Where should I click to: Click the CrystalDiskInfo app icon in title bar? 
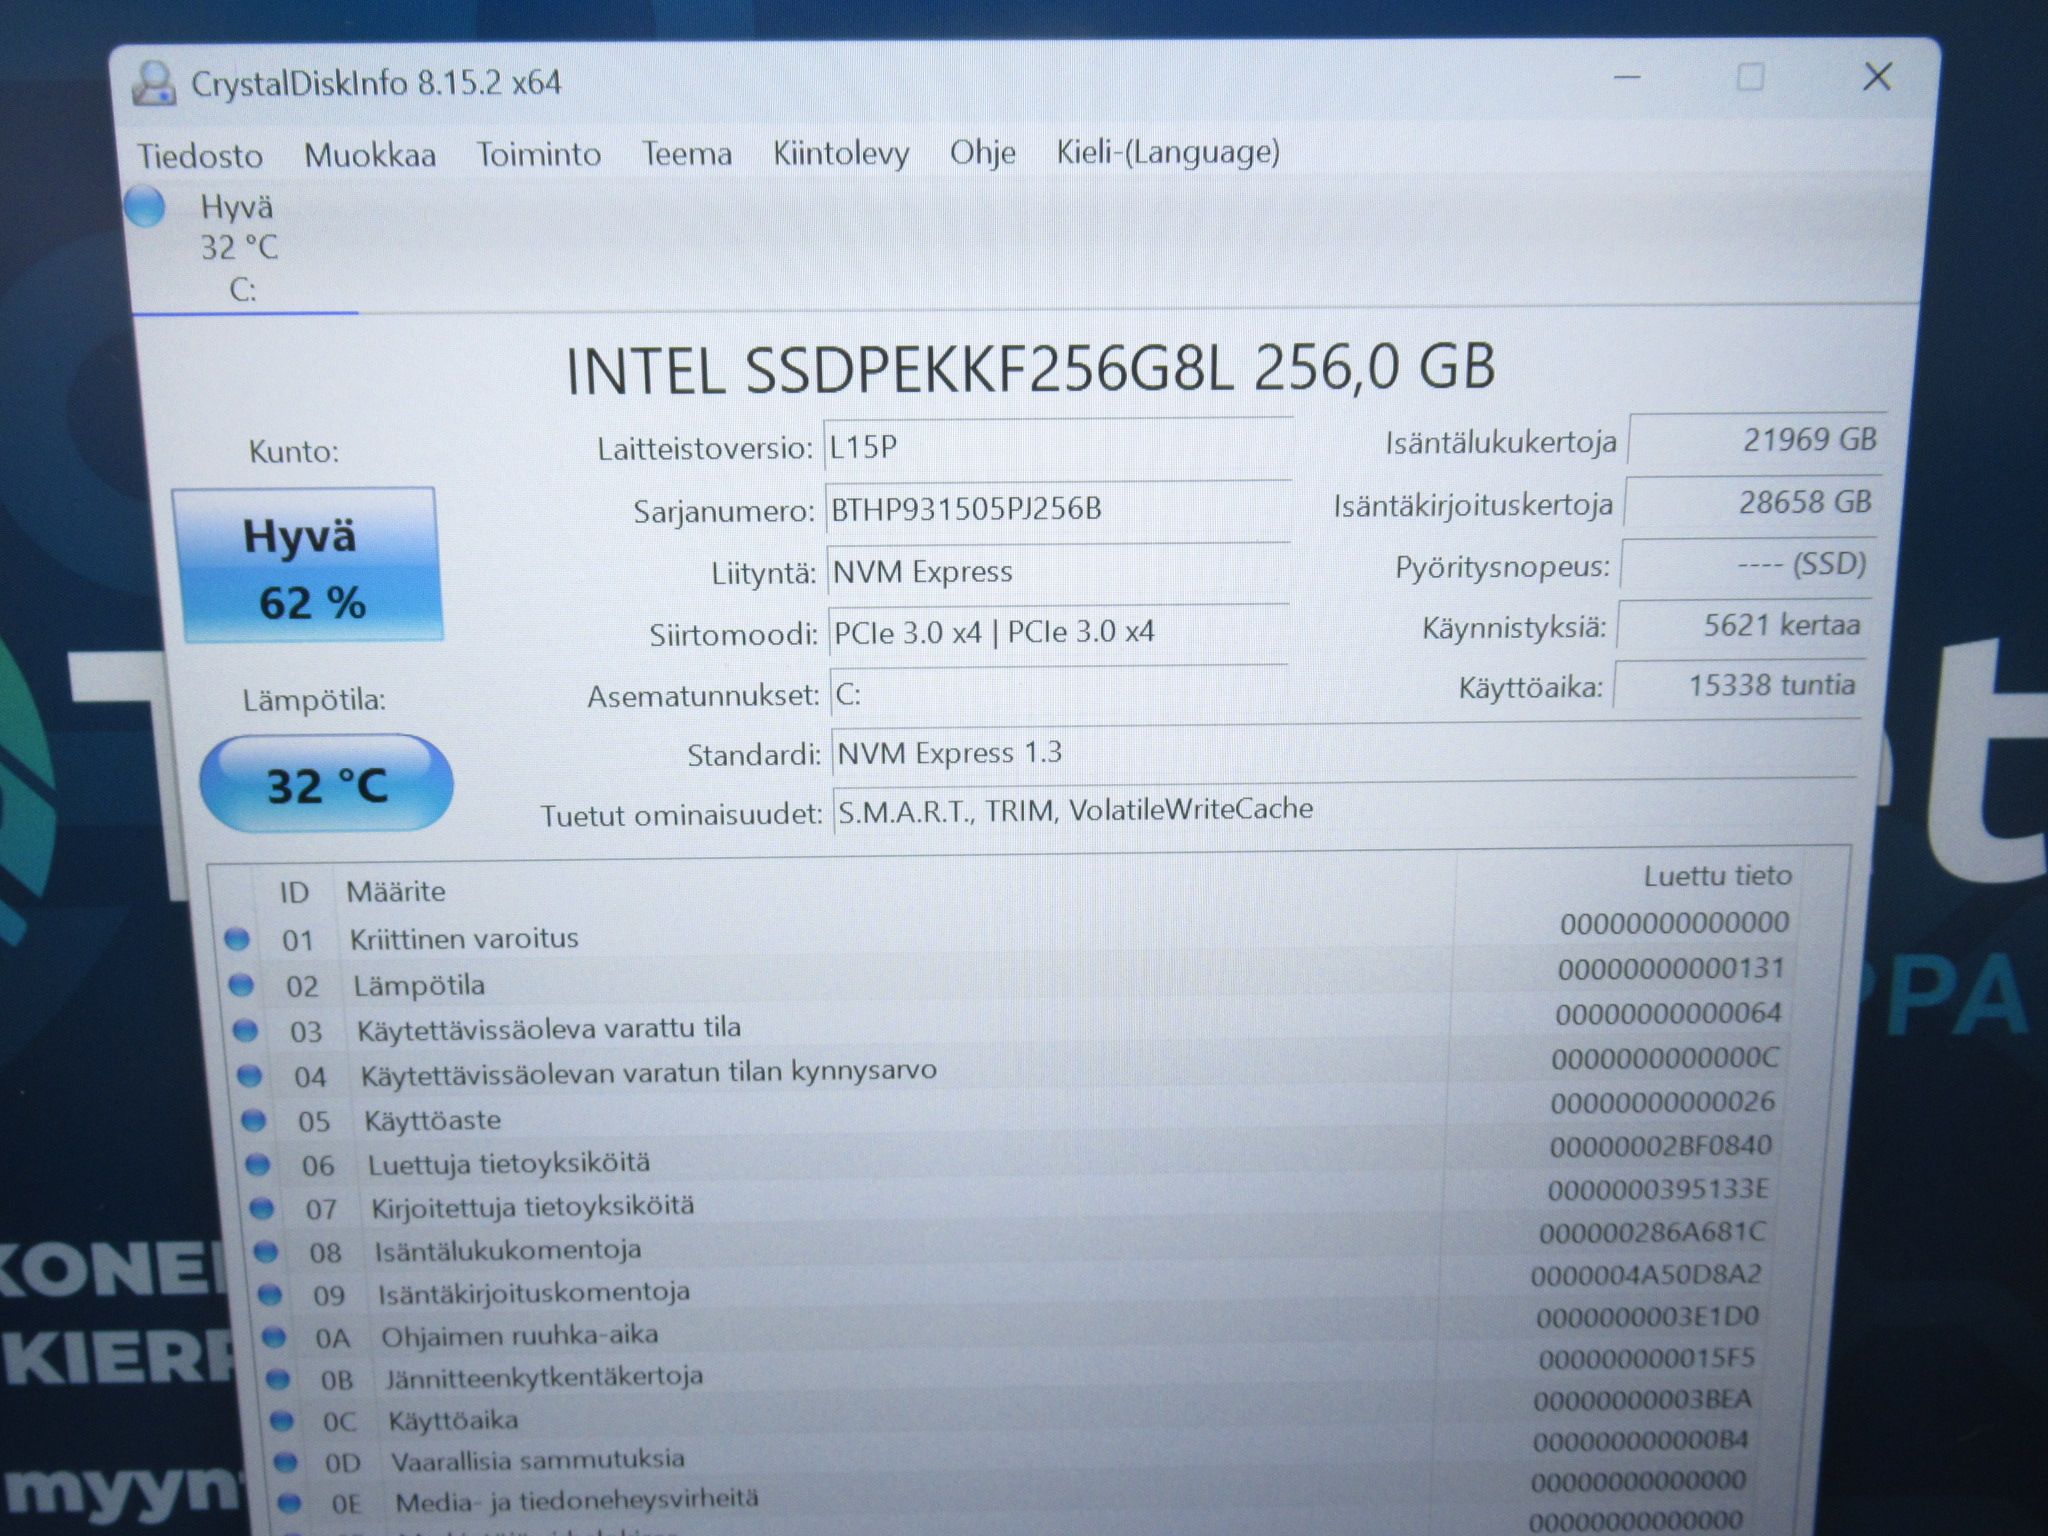155,83
